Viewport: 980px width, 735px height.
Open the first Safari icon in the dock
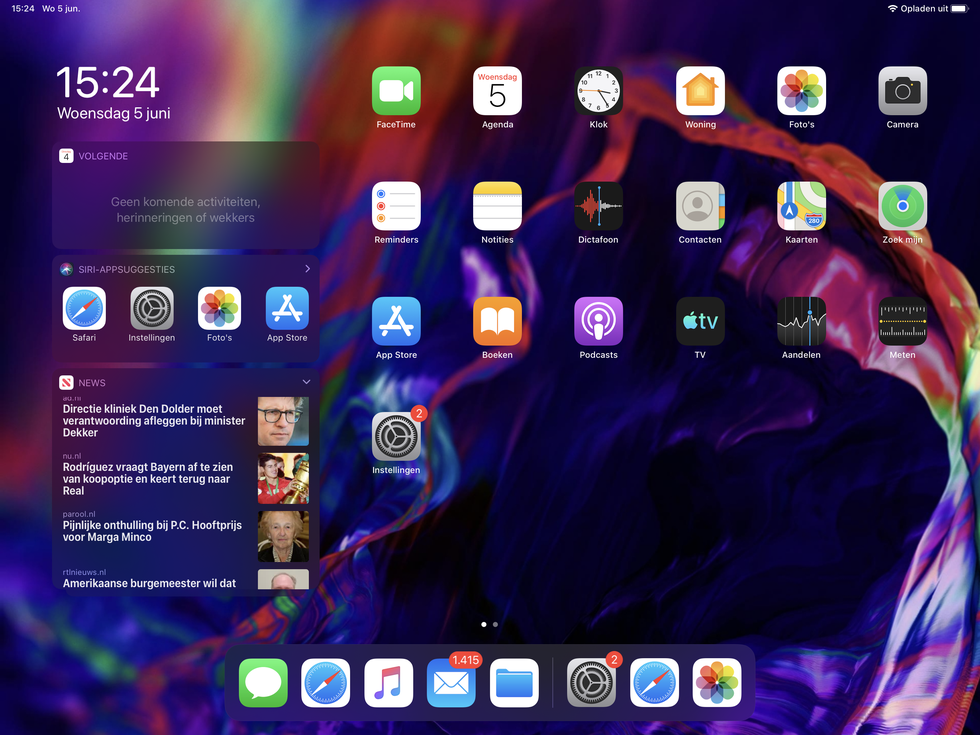pyautogui.click(x=326, y=682)
